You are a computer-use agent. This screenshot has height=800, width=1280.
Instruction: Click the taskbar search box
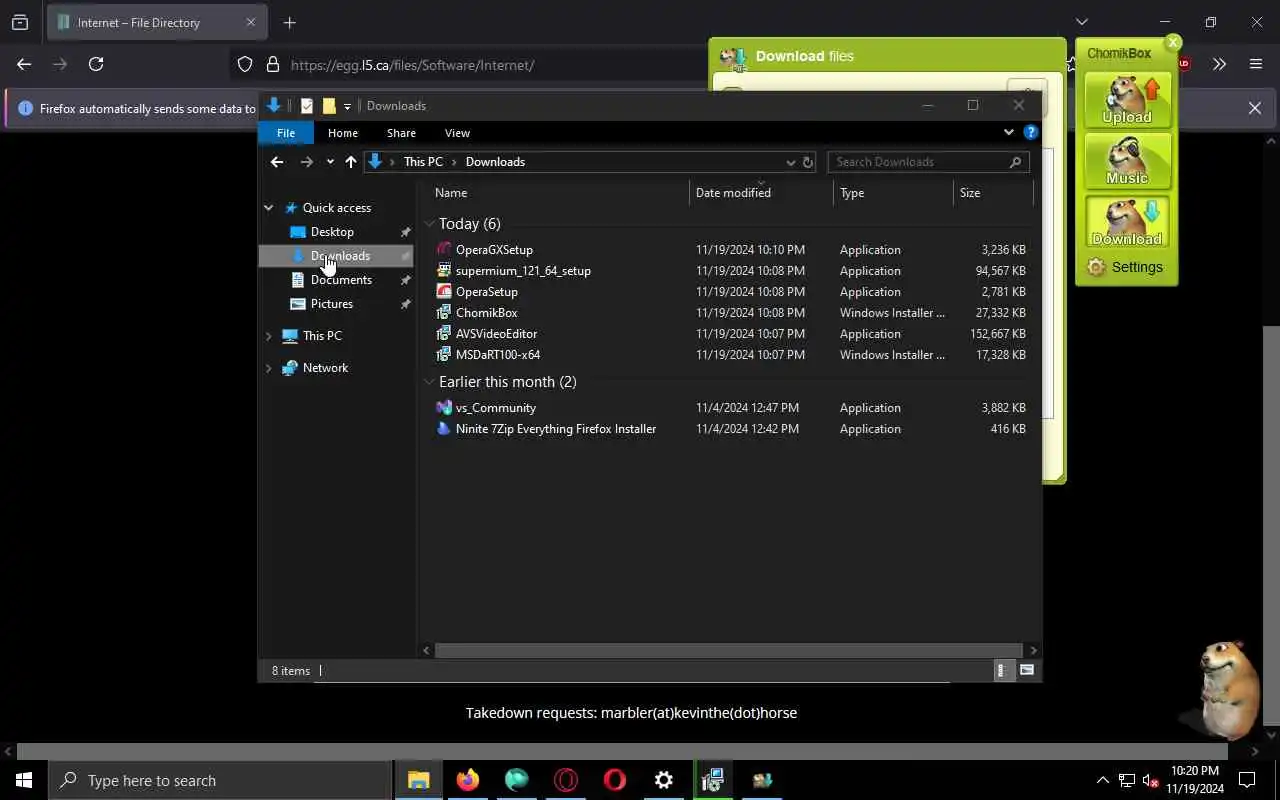point(220,780)
